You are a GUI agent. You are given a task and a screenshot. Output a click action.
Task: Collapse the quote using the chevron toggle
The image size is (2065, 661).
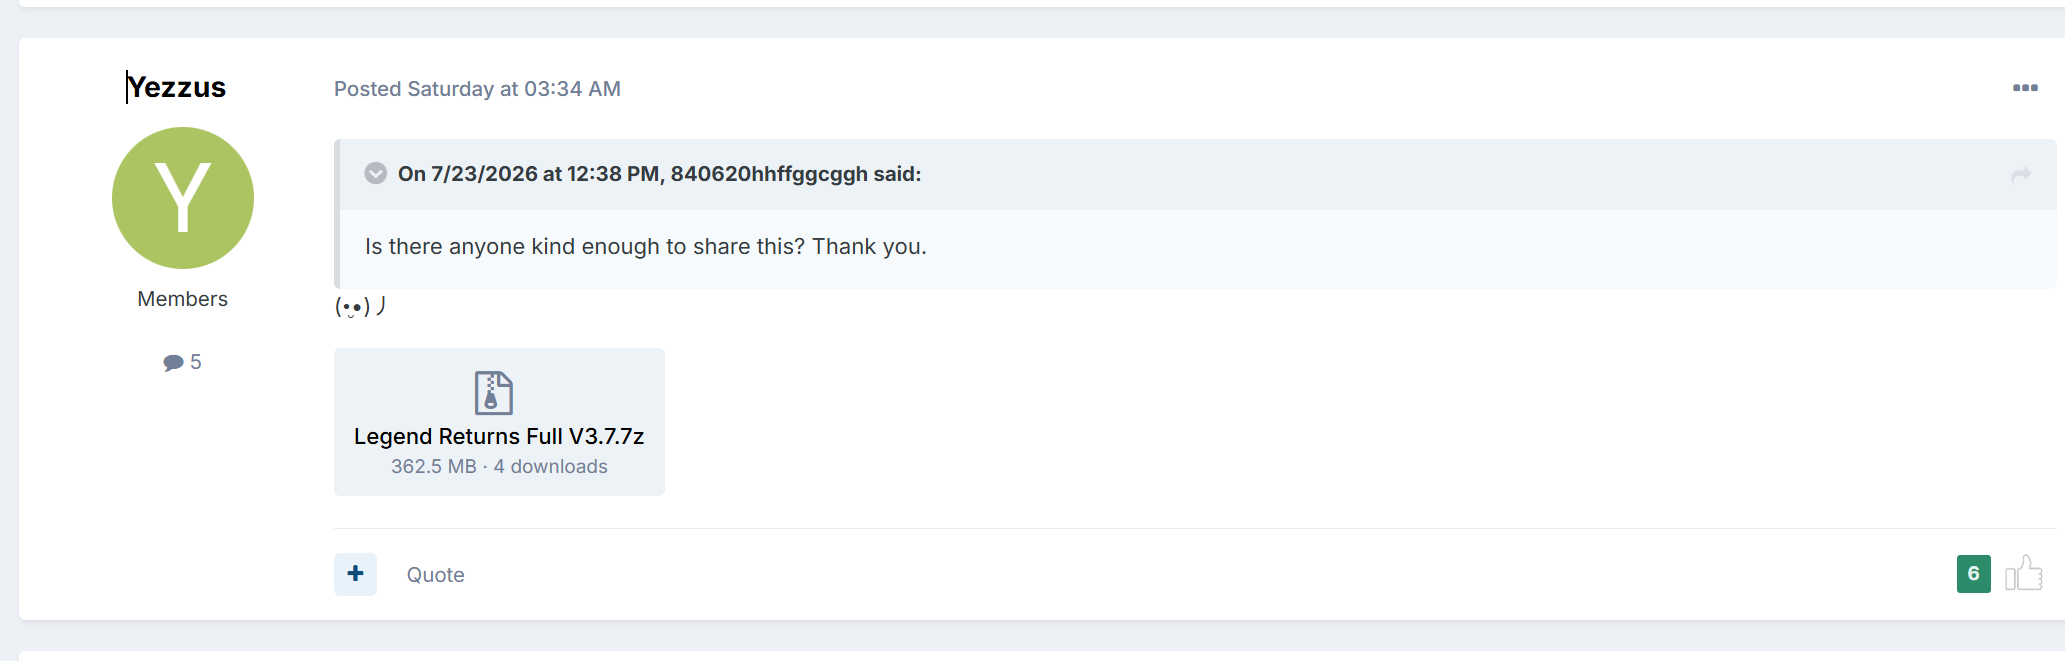point(375,173)
